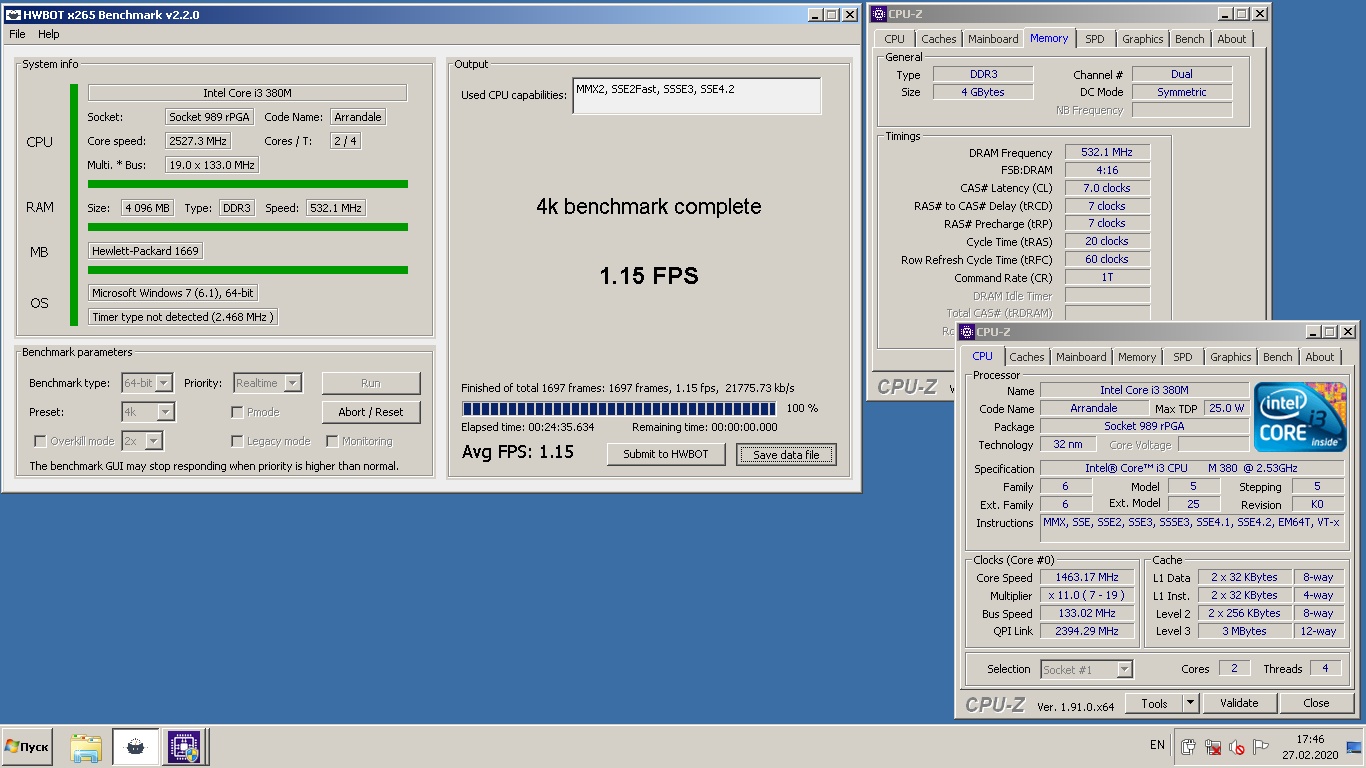Toggle the Pmode checkbox
The image size is (1366, 768).
[x=237, y=412]
